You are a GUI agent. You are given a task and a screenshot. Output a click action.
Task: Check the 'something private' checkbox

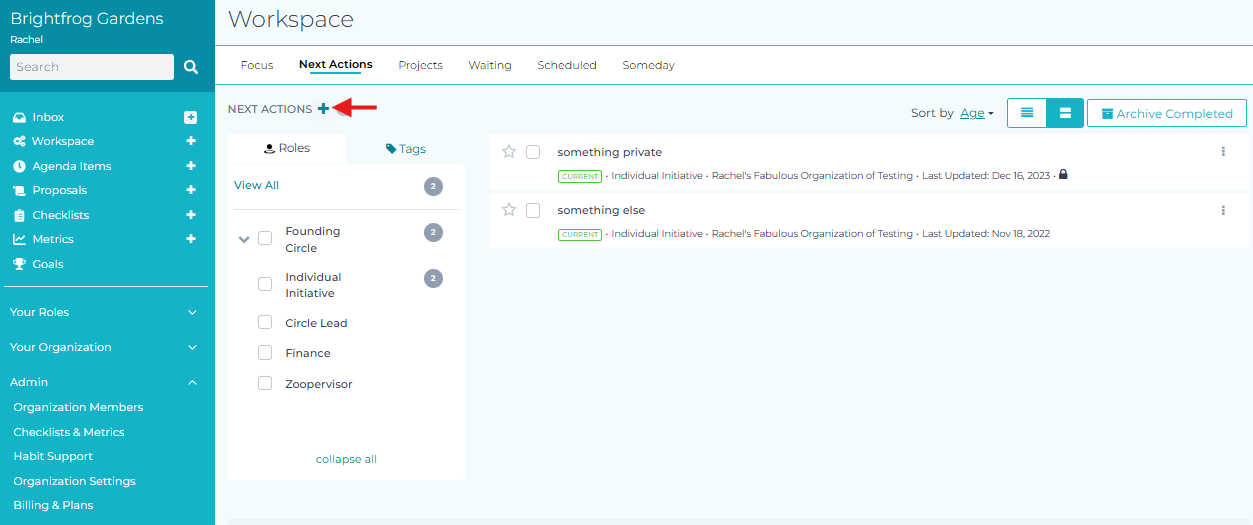click(x=533, y=152)
